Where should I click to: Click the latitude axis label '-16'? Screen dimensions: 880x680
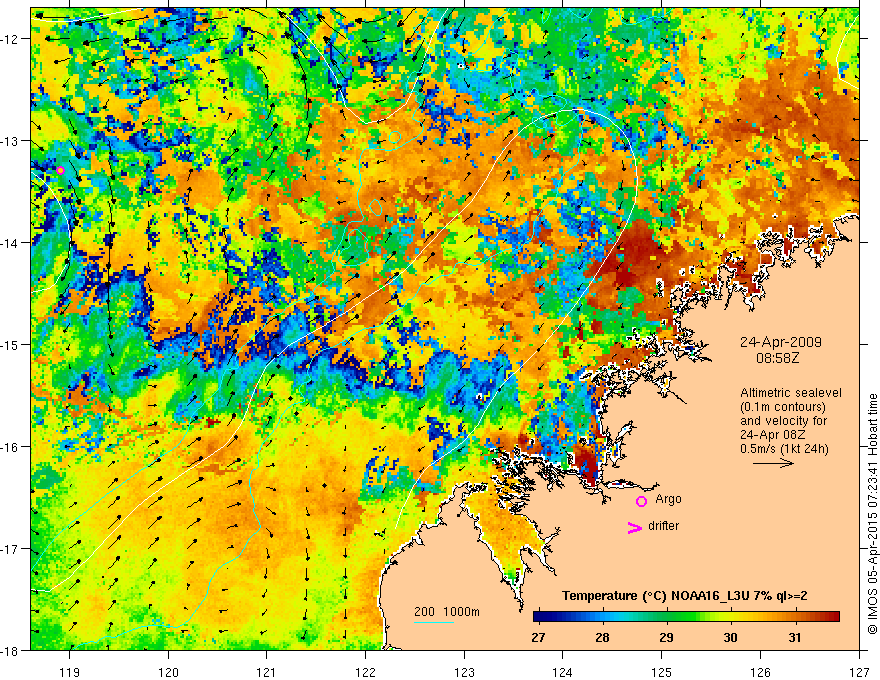(11, 447)
